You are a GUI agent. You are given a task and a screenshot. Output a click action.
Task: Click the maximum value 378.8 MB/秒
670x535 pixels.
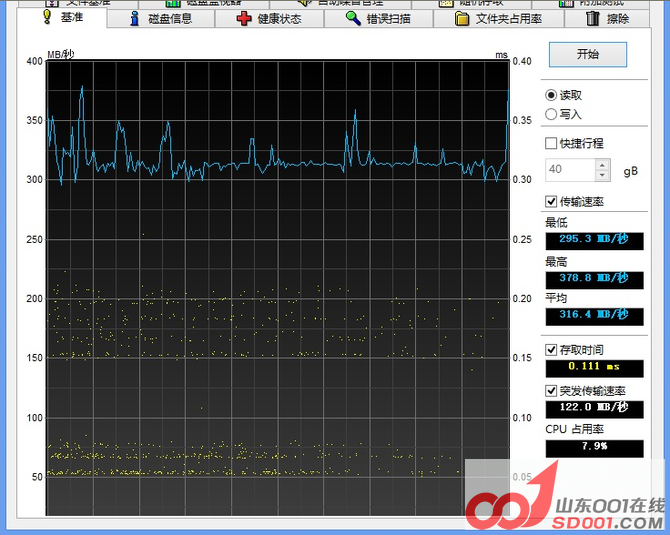coord(594,280)
